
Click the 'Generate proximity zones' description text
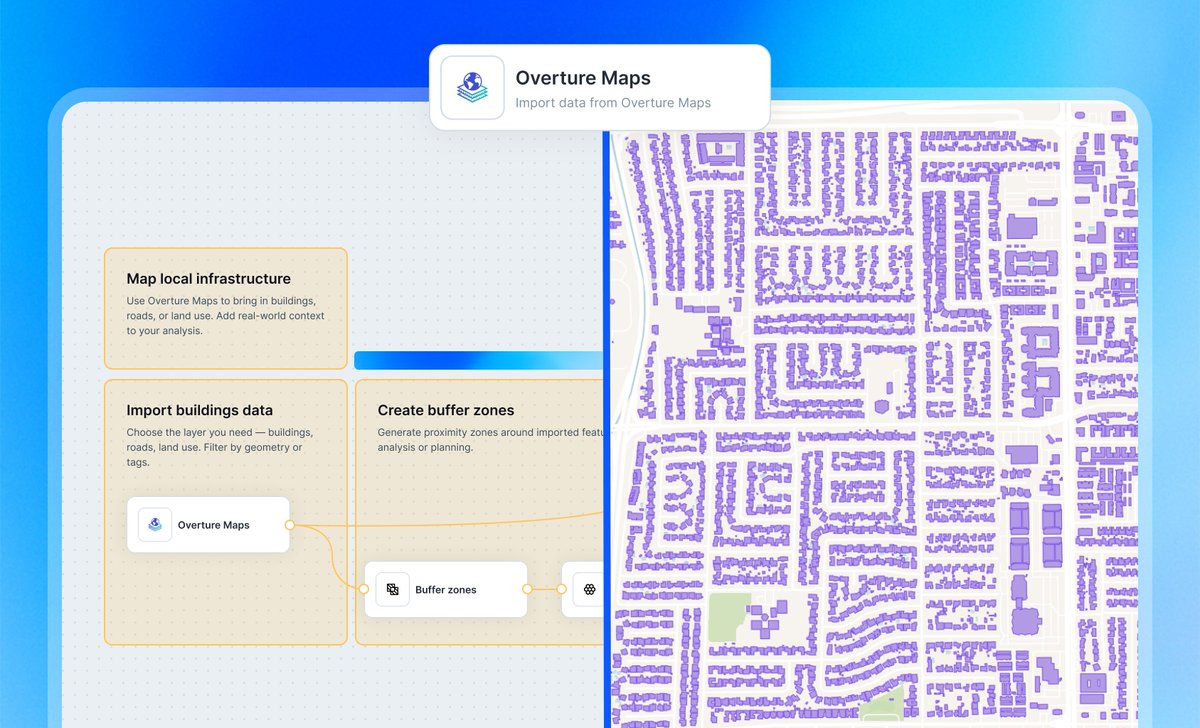(x=490, y=440)
